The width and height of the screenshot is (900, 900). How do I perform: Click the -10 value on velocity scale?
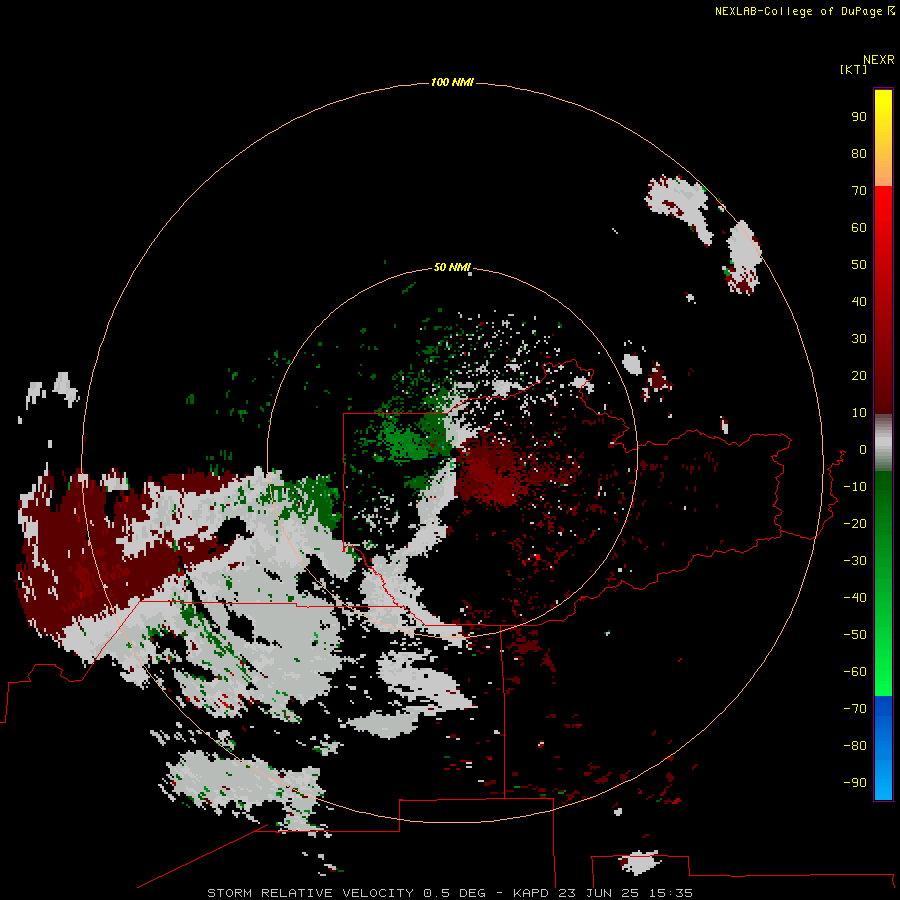pos(855,487)
